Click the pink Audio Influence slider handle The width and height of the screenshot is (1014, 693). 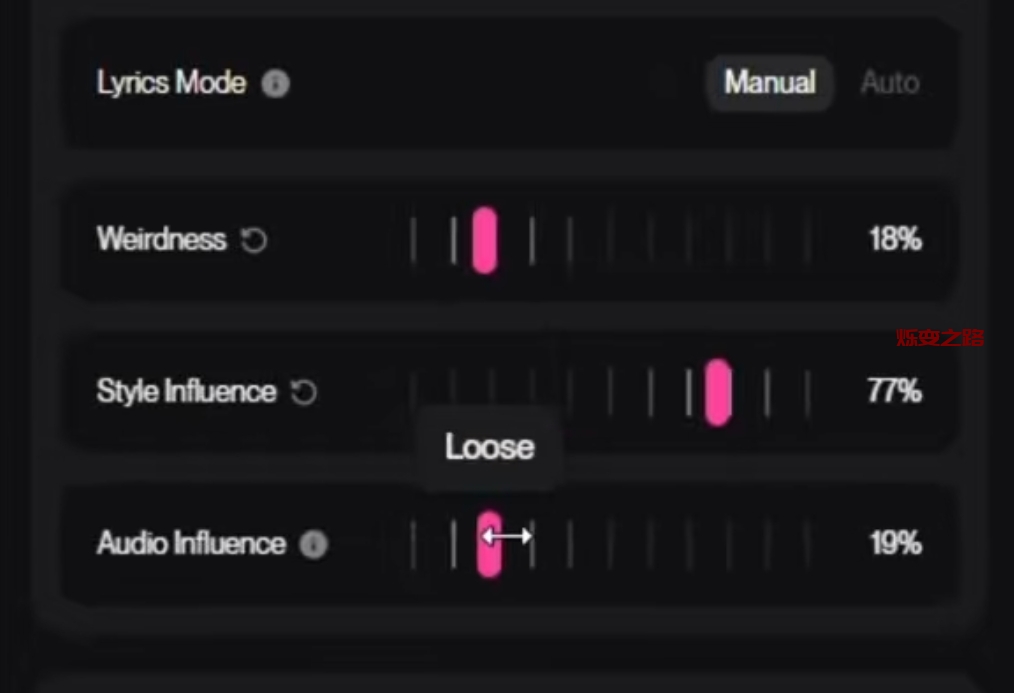pos(488,544)
